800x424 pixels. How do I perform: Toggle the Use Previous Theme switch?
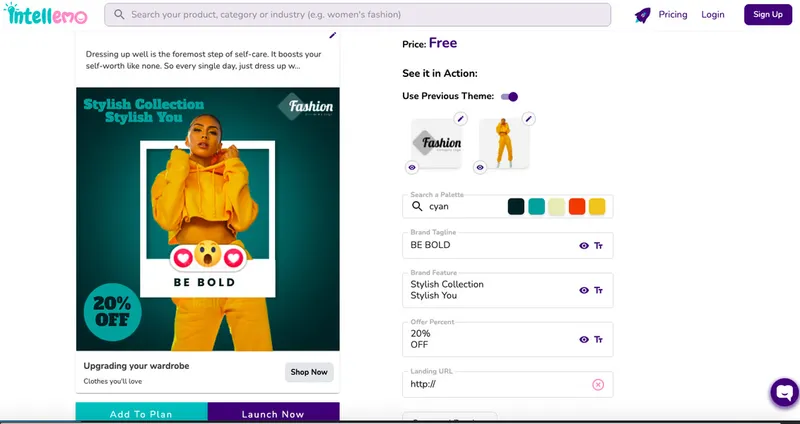point(510,96)
